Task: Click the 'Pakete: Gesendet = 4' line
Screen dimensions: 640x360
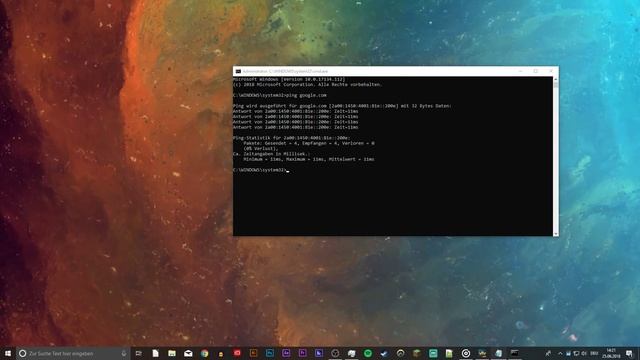Action: coord(309,143)
